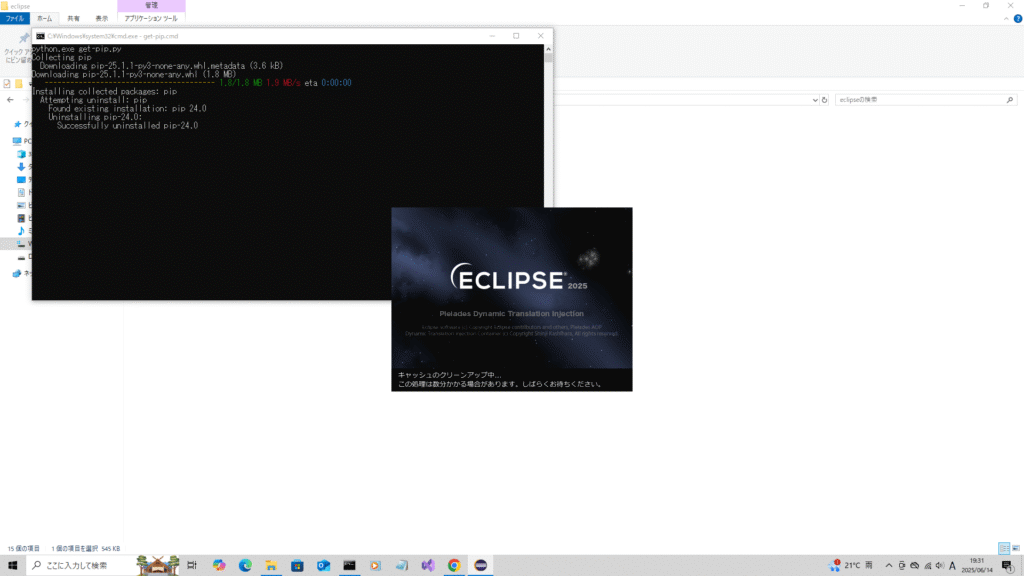The image size is (1024, 576).
Task: Switch to the 表示 ribbon tab
Action: 102,18
